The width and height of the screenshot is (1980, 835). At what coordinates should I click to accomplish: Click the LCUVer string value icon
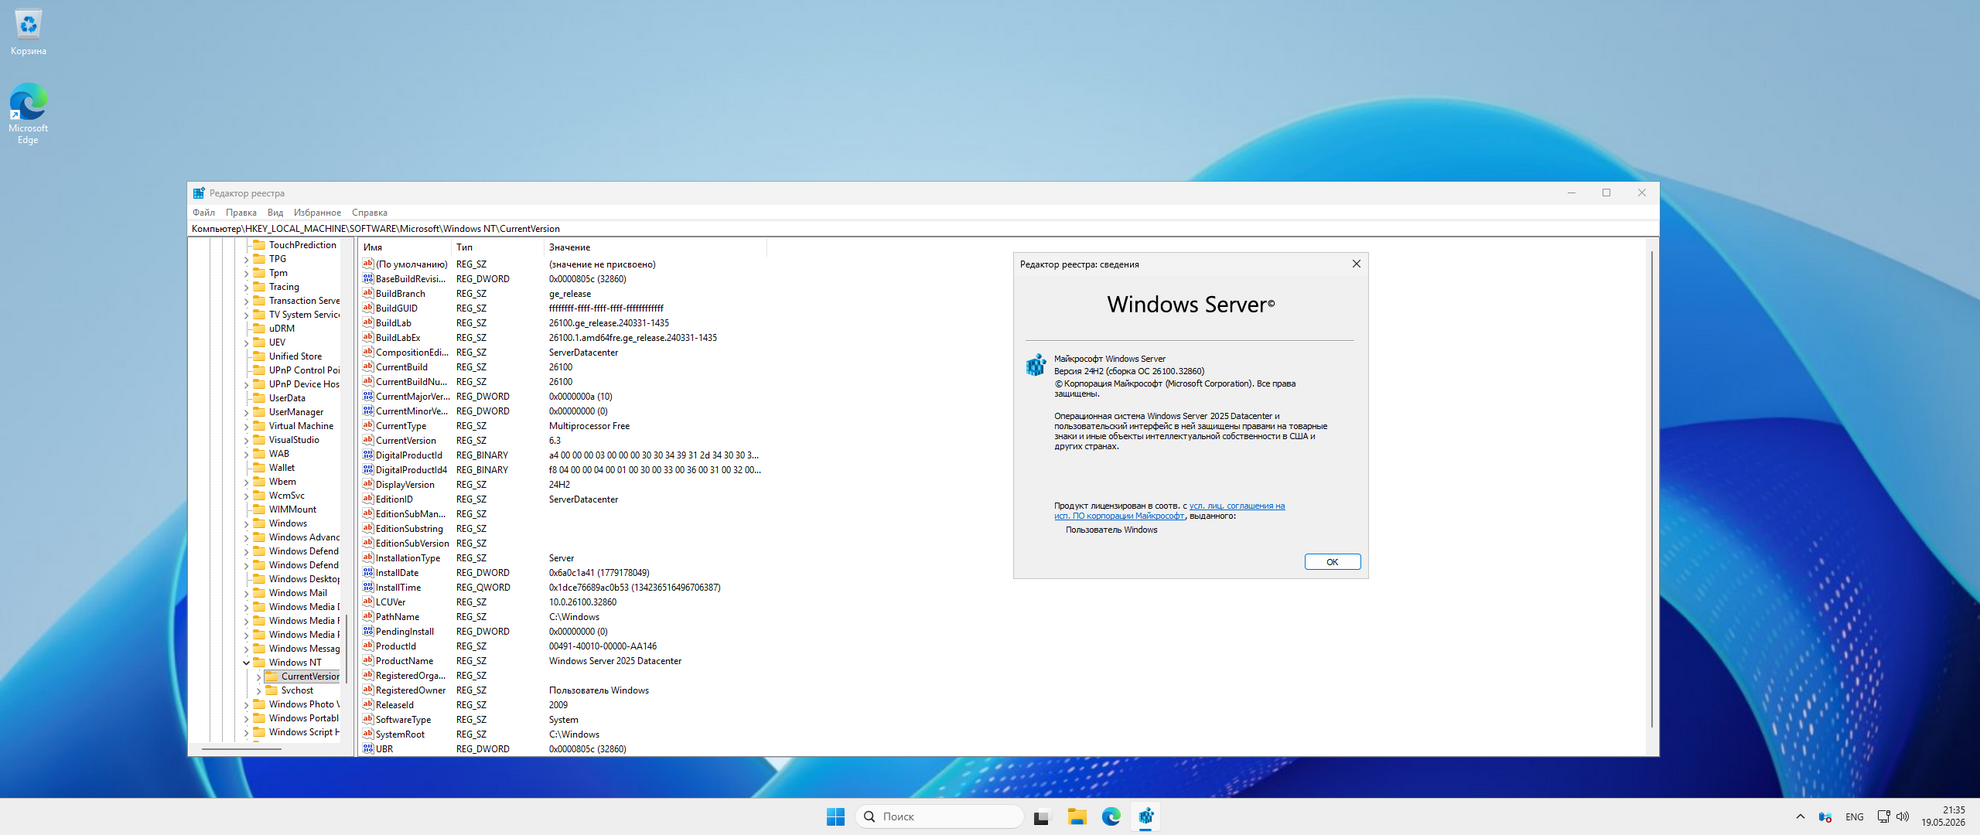tap(368, 602)
